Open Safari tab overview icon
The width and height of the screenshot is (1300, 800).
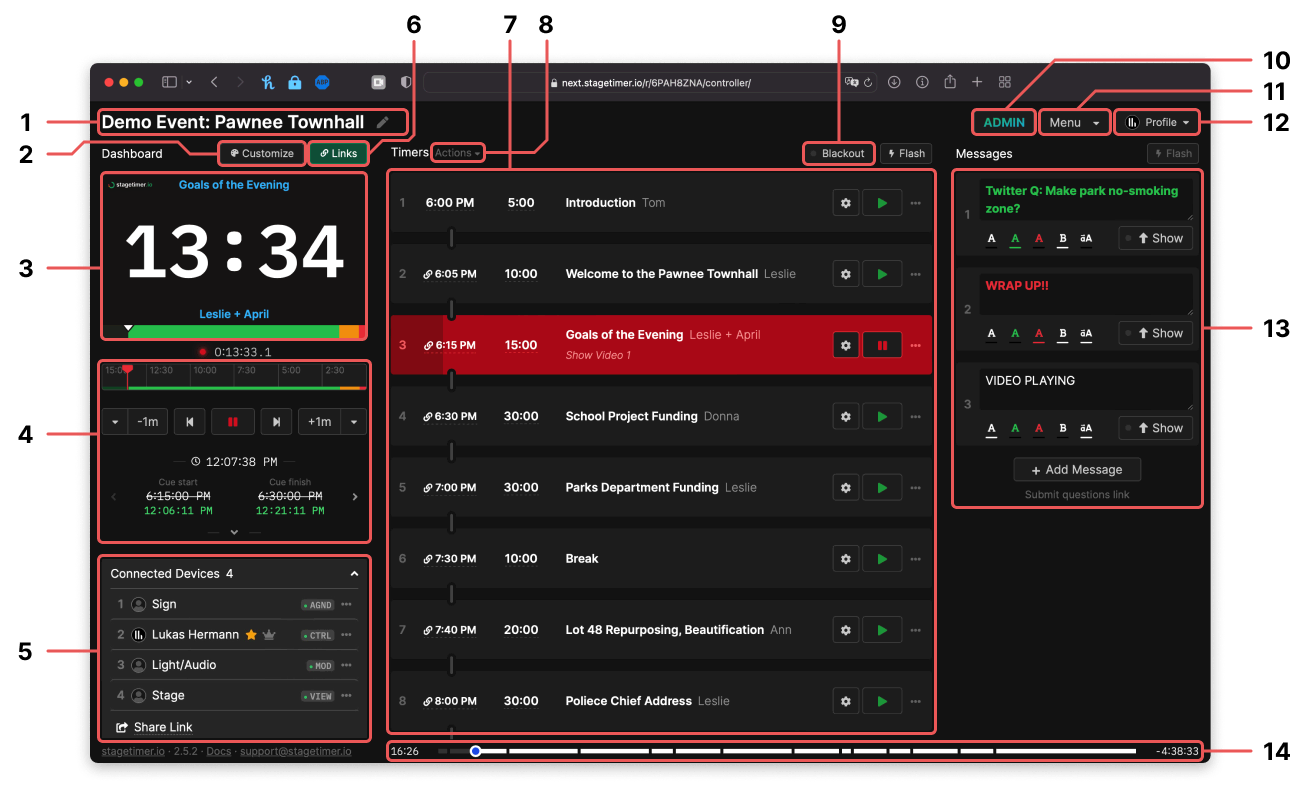click(1005, 82)
